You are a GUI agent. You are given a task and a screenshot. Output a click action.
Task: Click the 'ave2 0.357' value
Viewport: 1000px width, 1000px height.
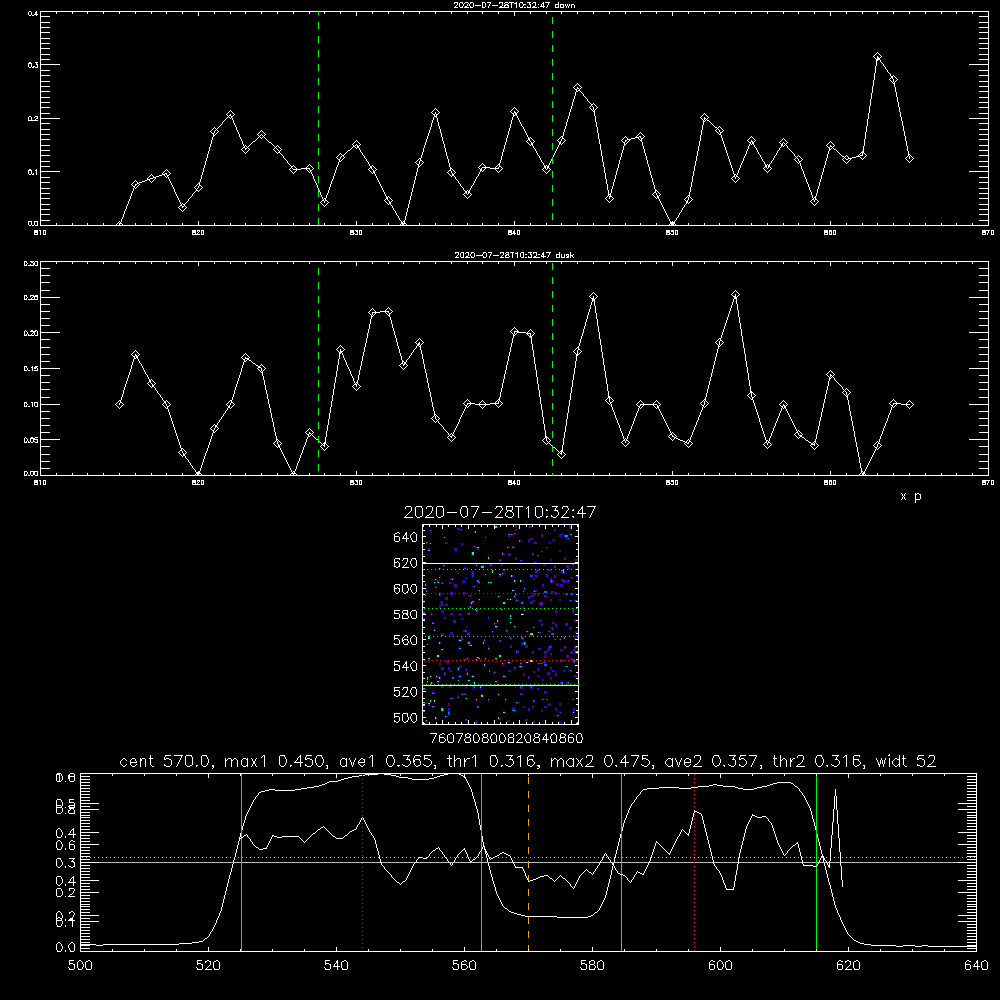point(712,761)
